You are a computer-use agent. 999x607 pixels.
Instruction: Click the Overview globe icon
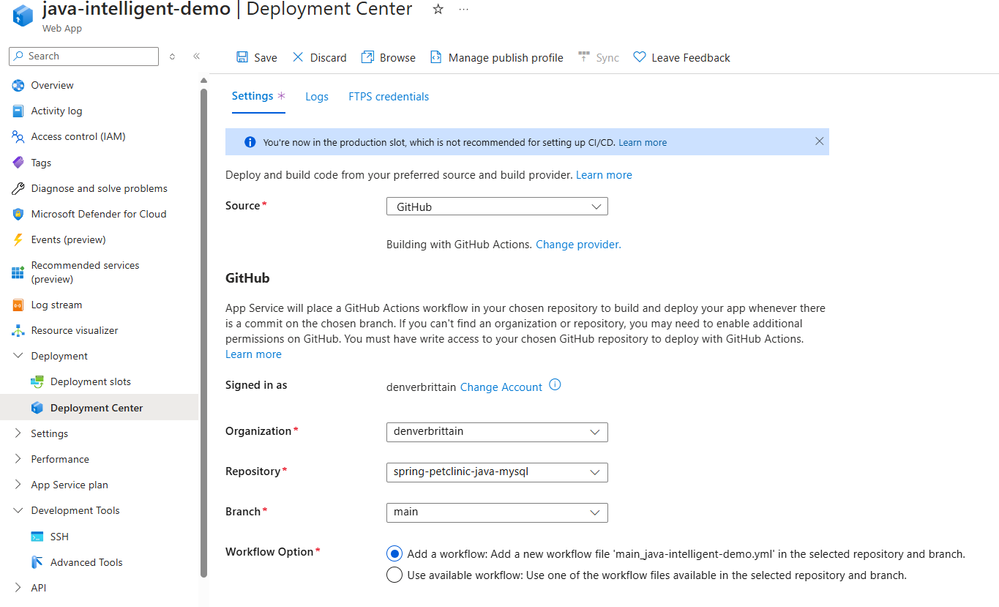pyautogui.click(x=18, y=85)
